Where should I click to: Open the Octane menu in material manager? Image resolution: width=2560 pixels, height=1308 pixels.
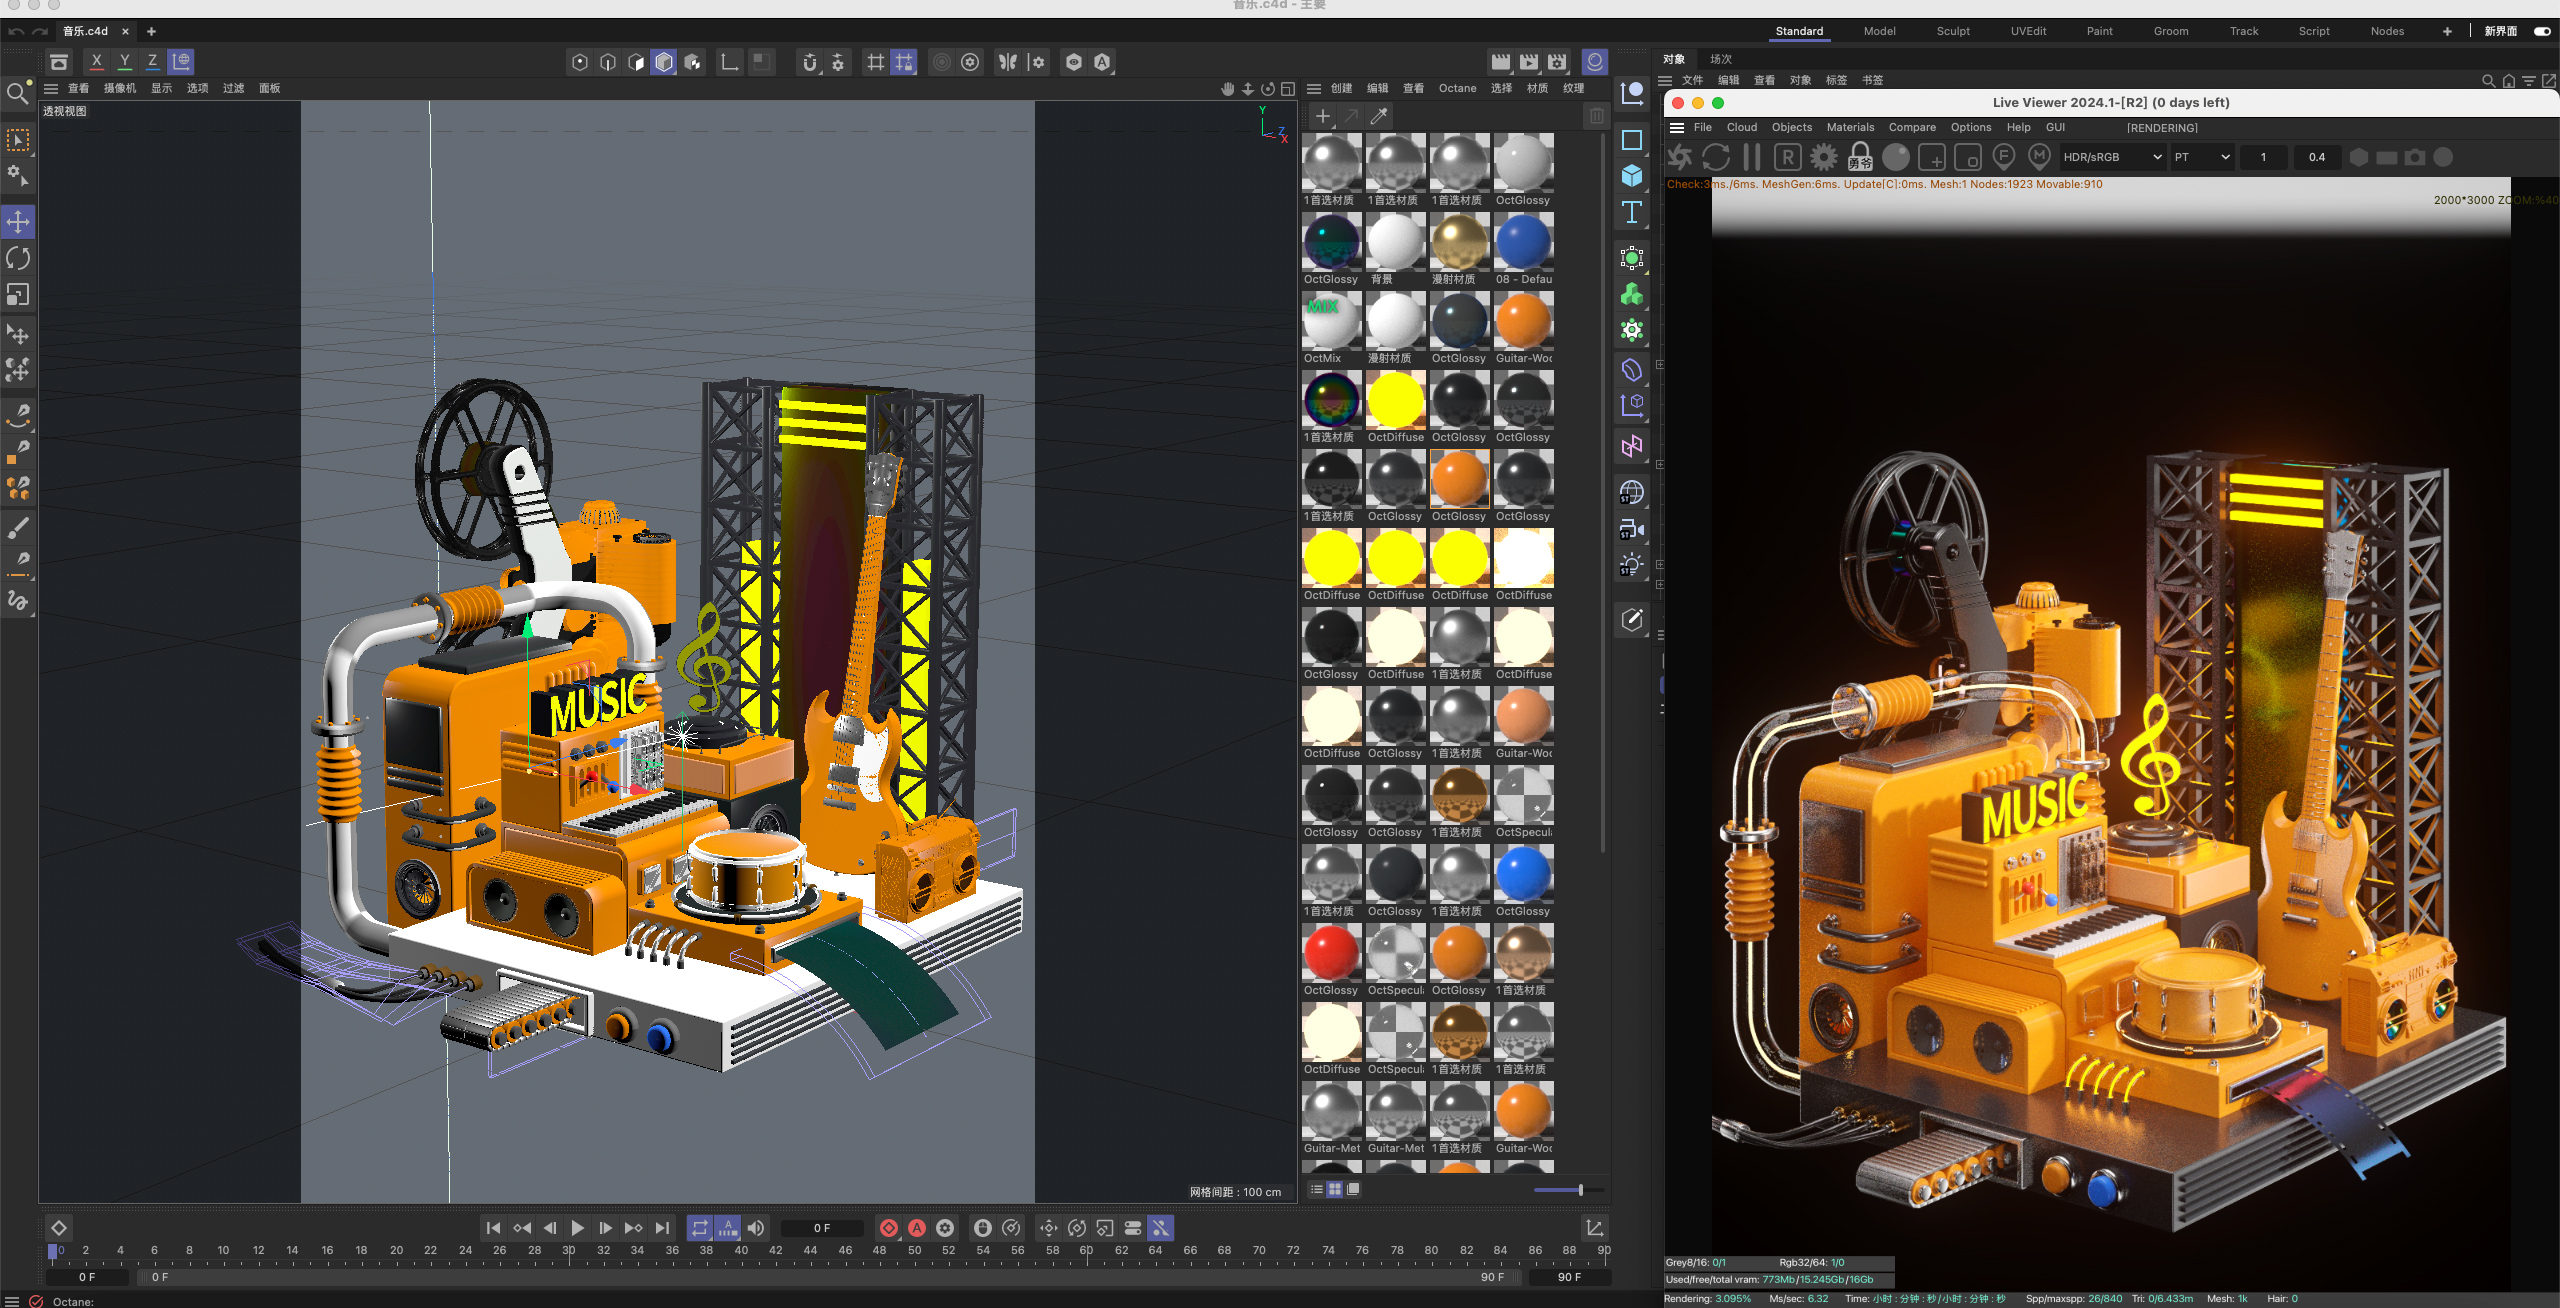tap(1457, 88)
